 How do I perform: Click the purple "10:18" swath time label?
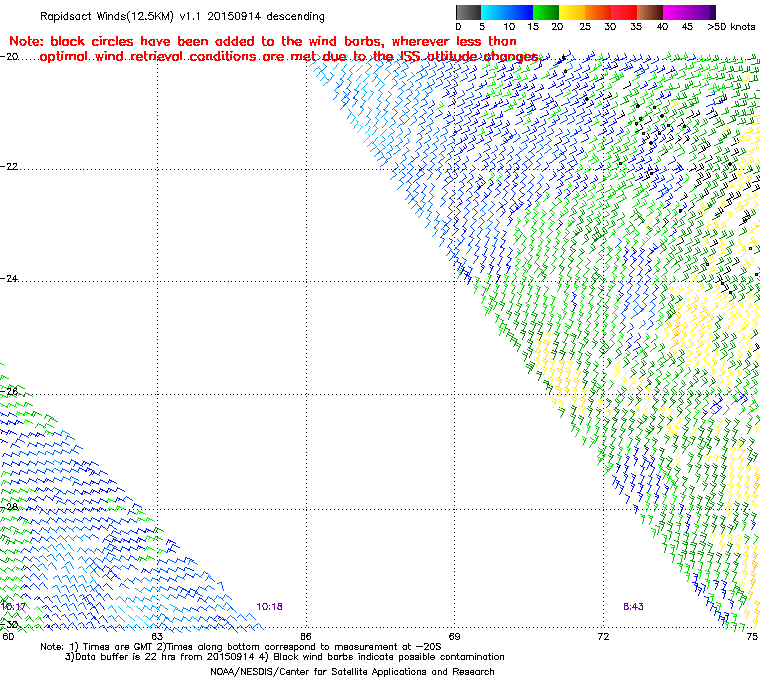click(x=269, y=607)
